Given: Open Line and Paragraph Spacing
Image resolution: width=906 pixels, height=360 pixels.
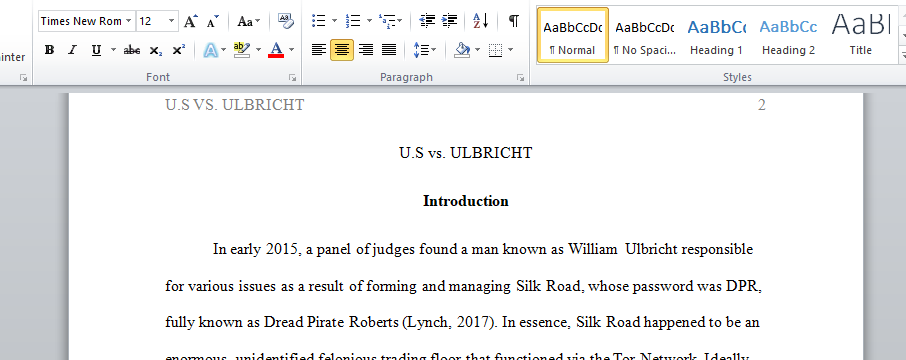Looking at the screenshot, I should tap(425, 50).
